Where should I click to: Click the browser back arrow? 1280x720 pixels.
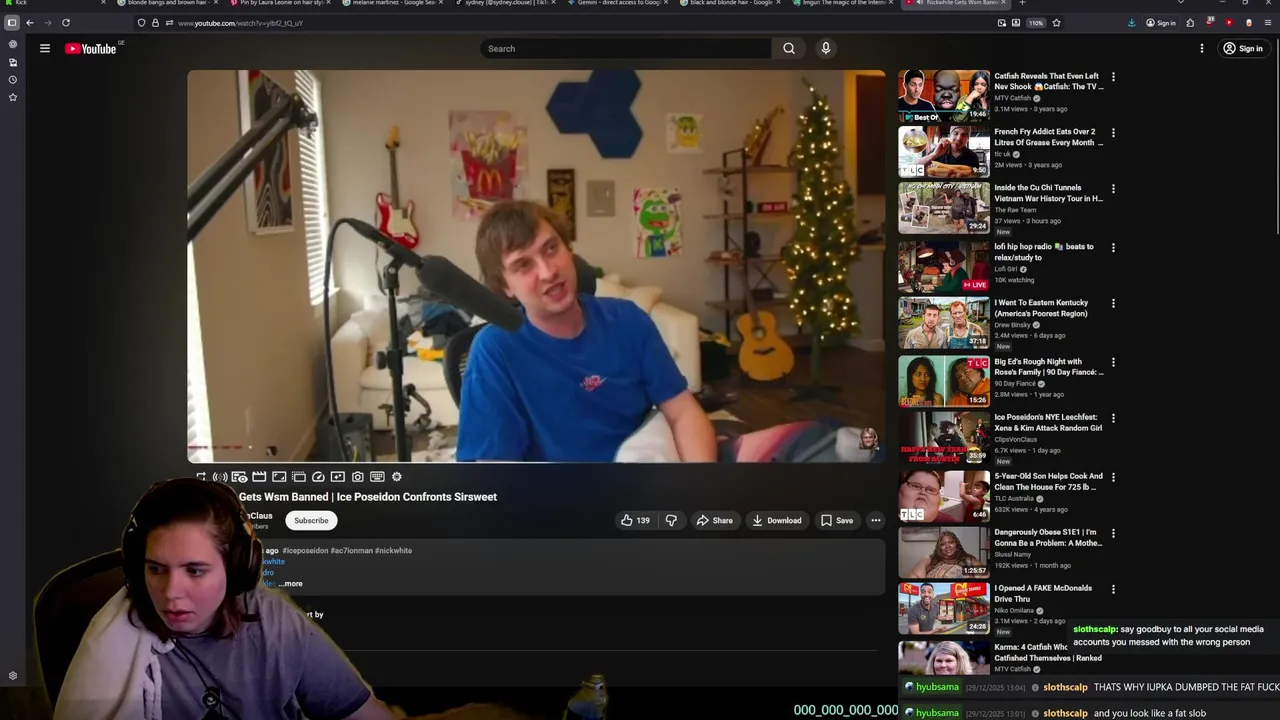click(x=30, y=22)
